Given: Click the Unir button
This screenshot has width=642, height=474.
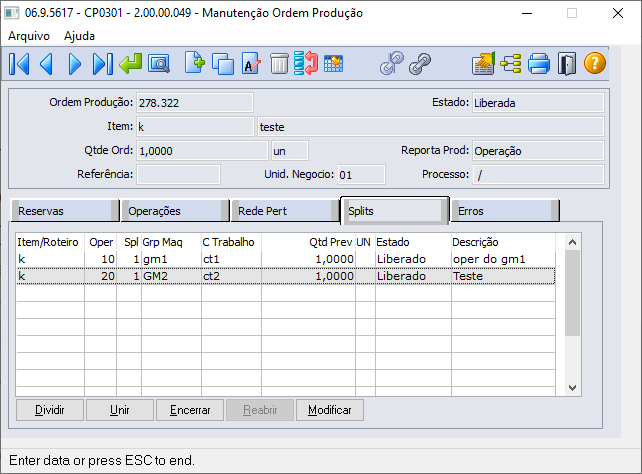Looking at the screenshot, I should [x=120, y=410].
